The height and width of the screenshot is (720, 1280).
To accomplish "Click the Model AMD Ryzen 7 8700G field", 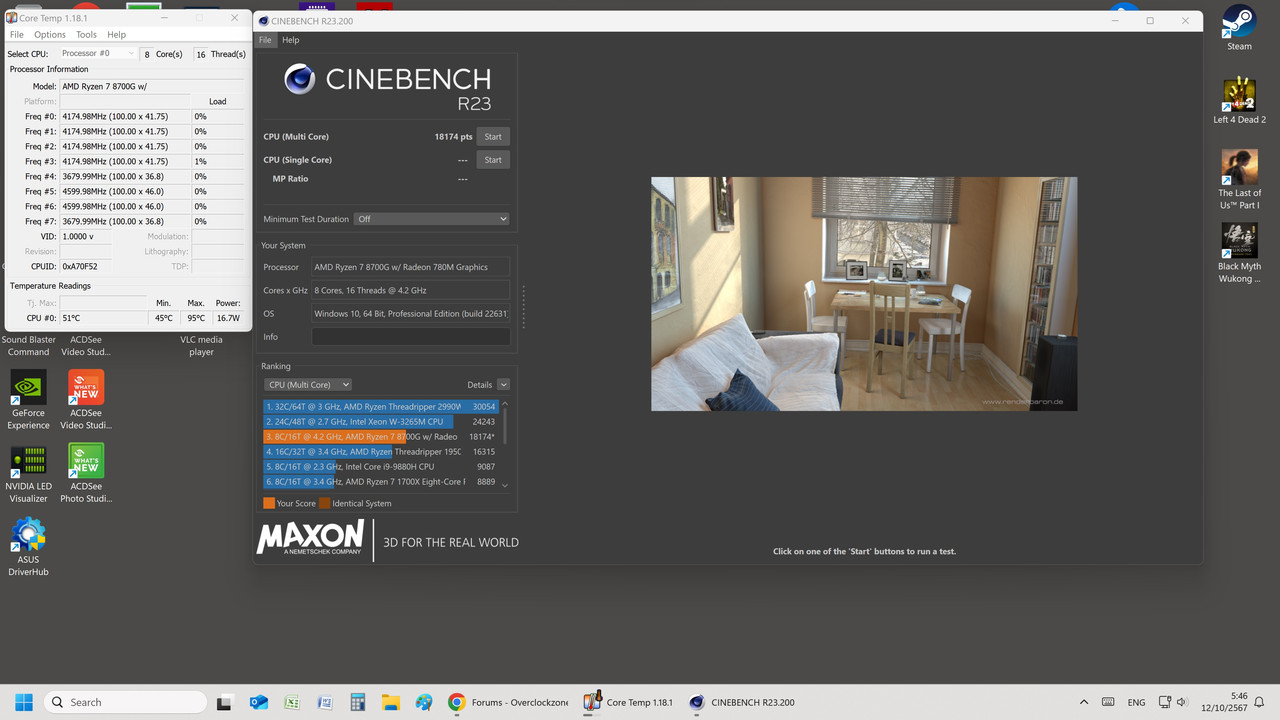I will 152,87.
